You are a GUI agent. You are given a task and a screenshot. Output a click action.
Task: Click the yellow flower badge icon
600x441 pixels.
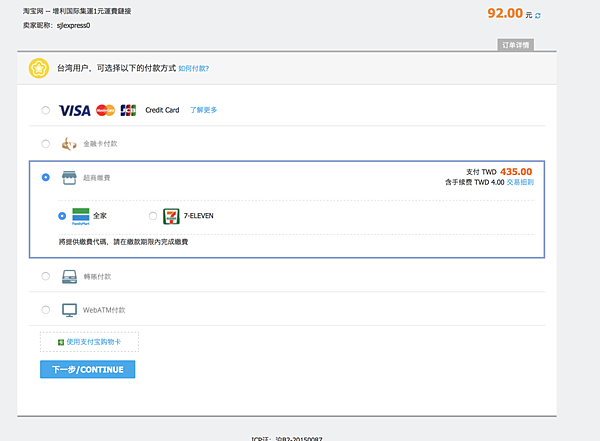39,68
